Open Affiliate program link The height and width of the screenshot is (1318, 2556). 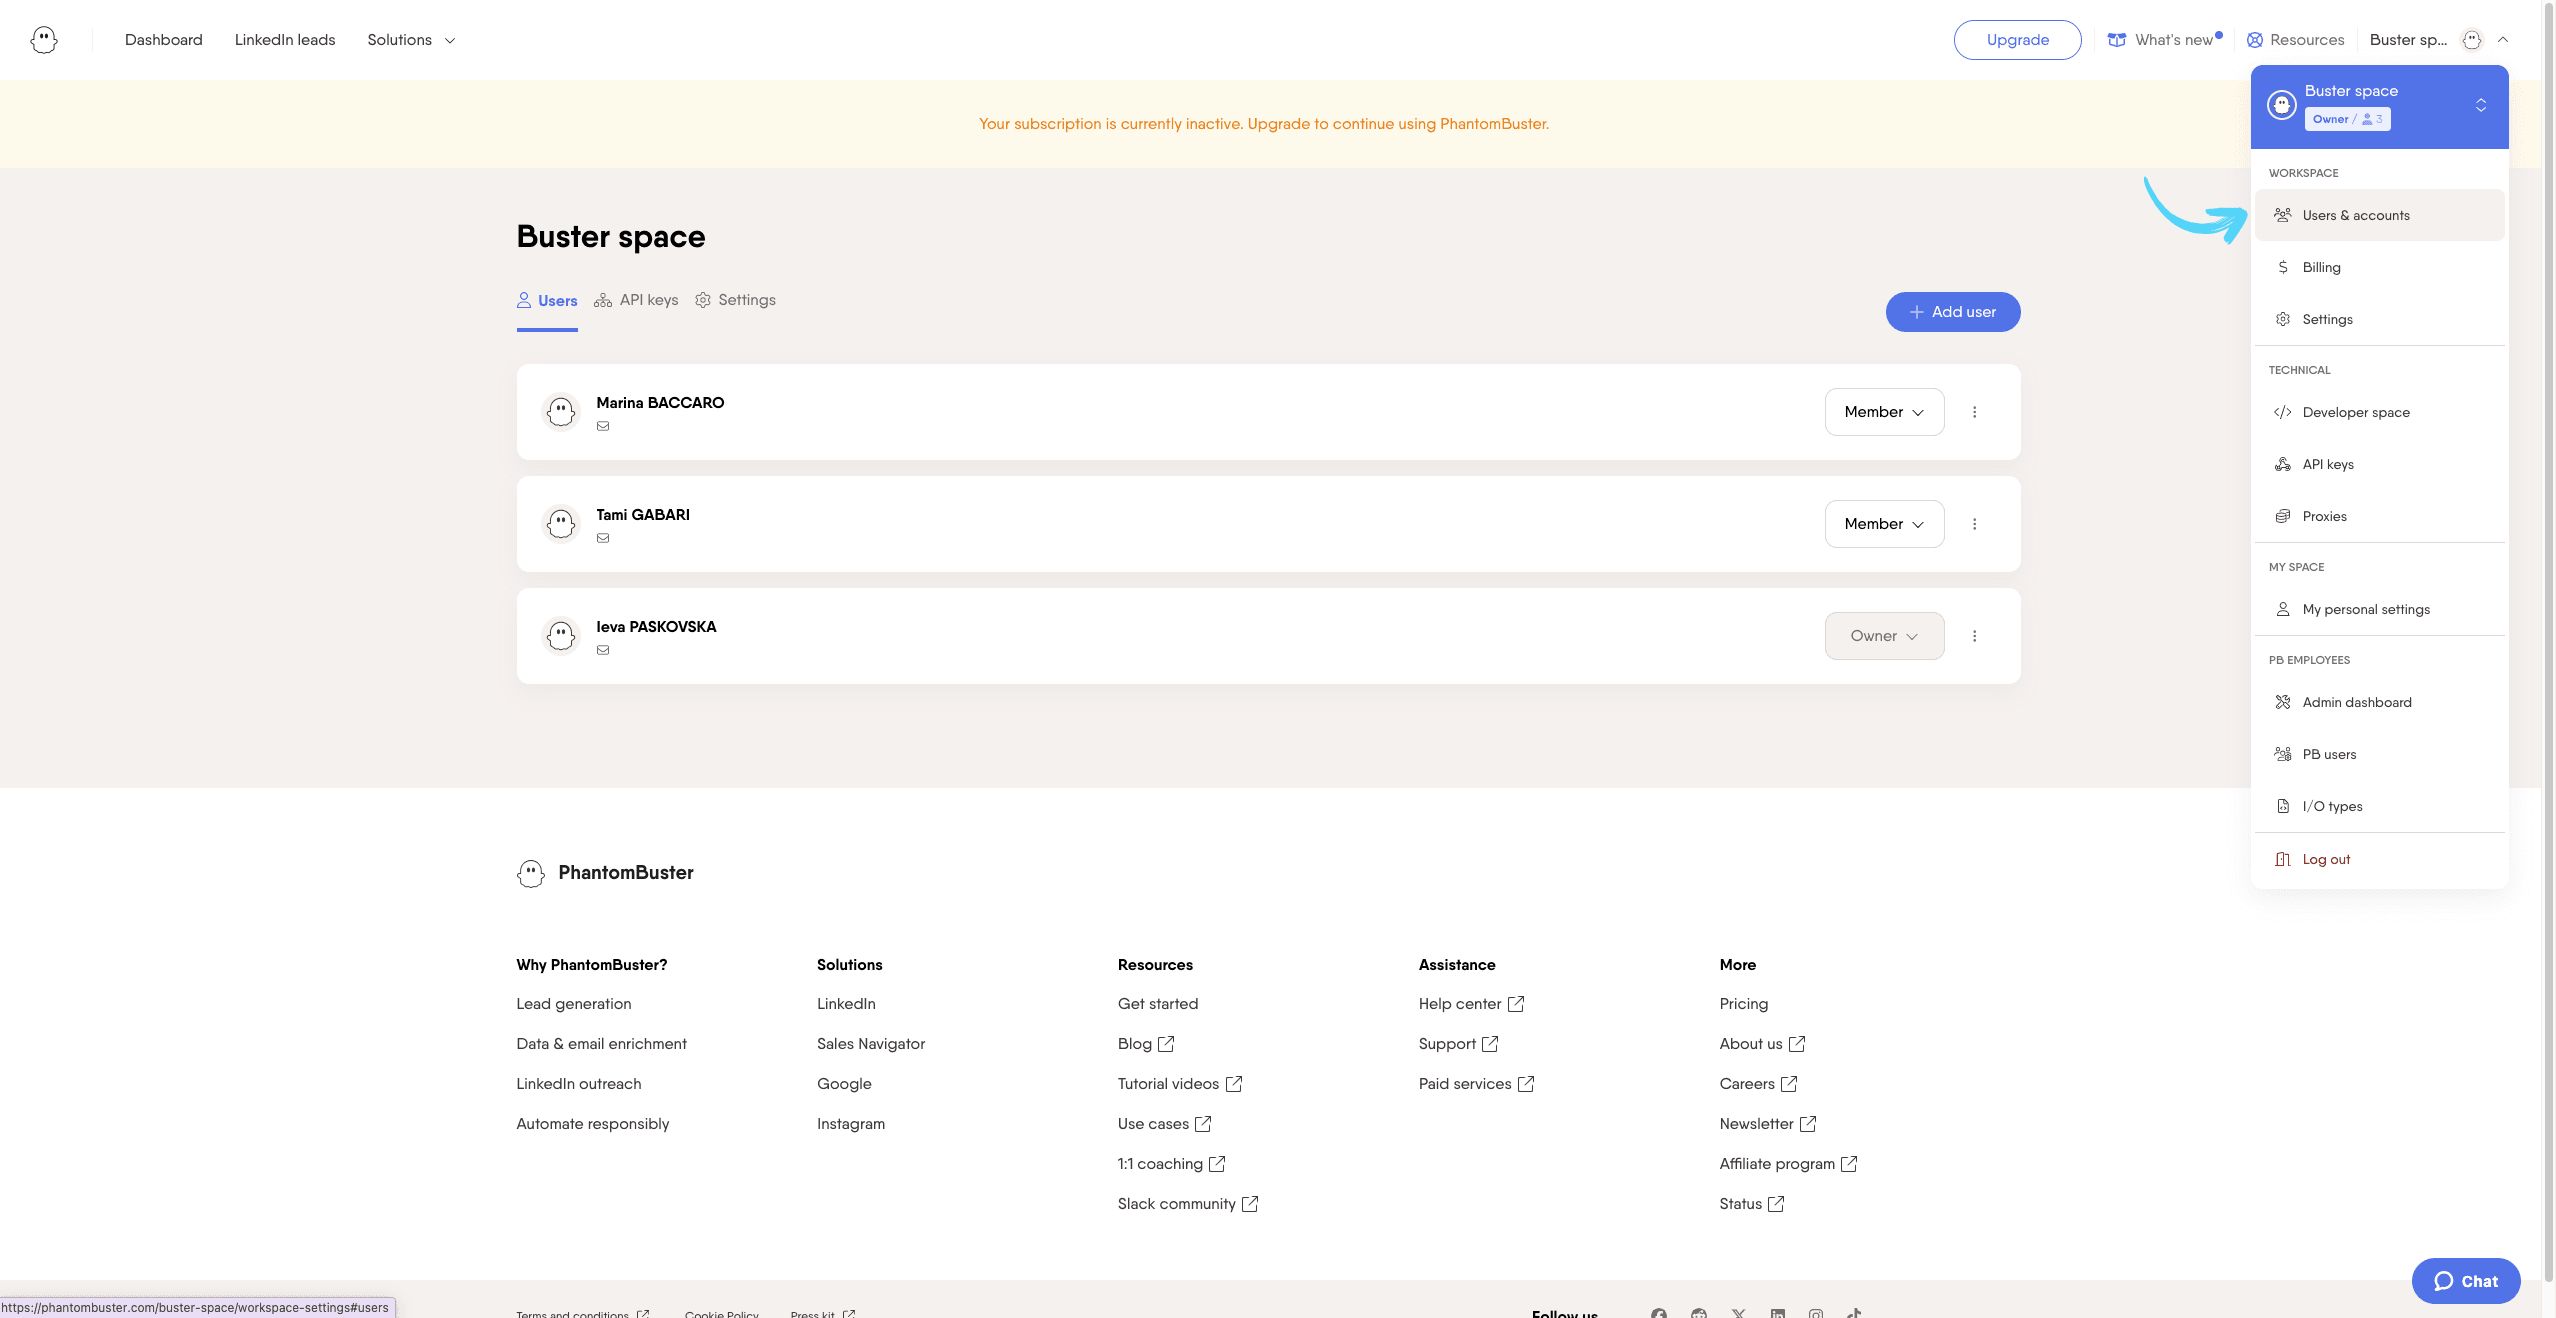click(1788, 1164)
